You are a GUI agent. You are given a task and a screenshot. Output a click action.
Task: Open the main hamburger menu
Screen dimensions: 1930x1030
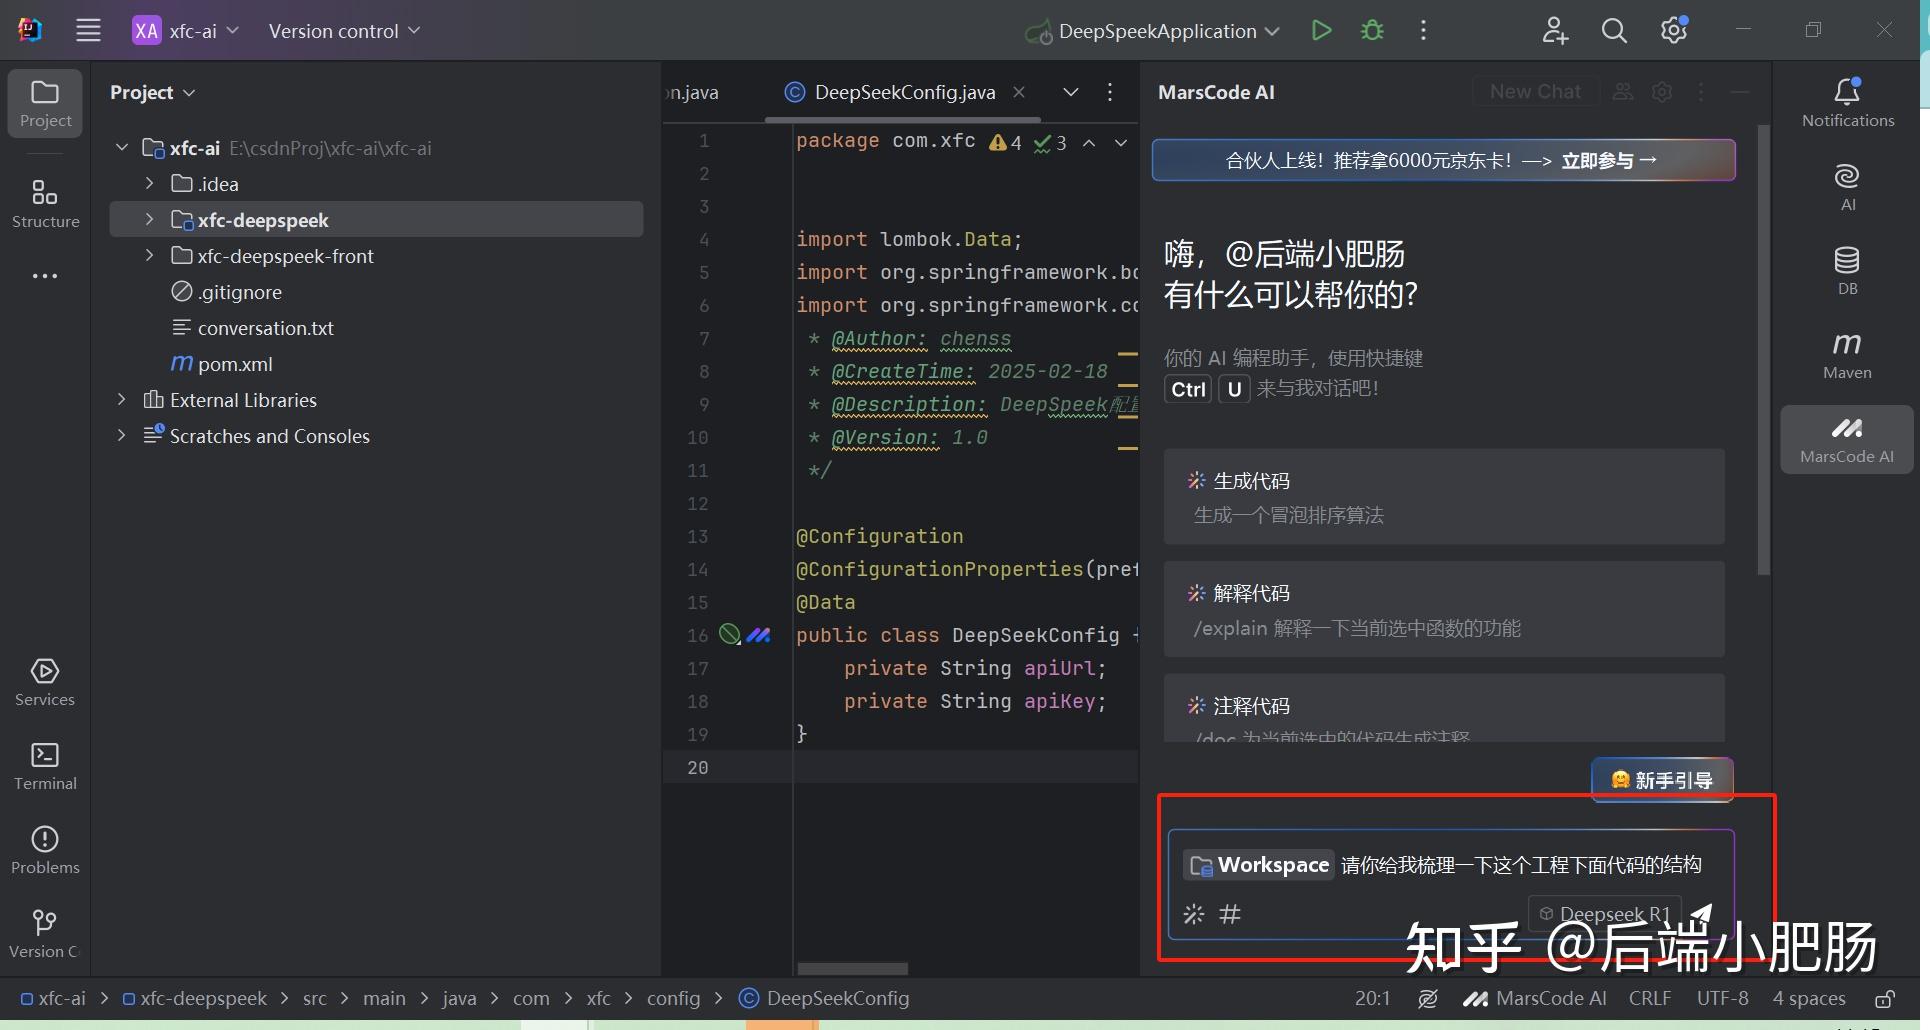[88, 30]
